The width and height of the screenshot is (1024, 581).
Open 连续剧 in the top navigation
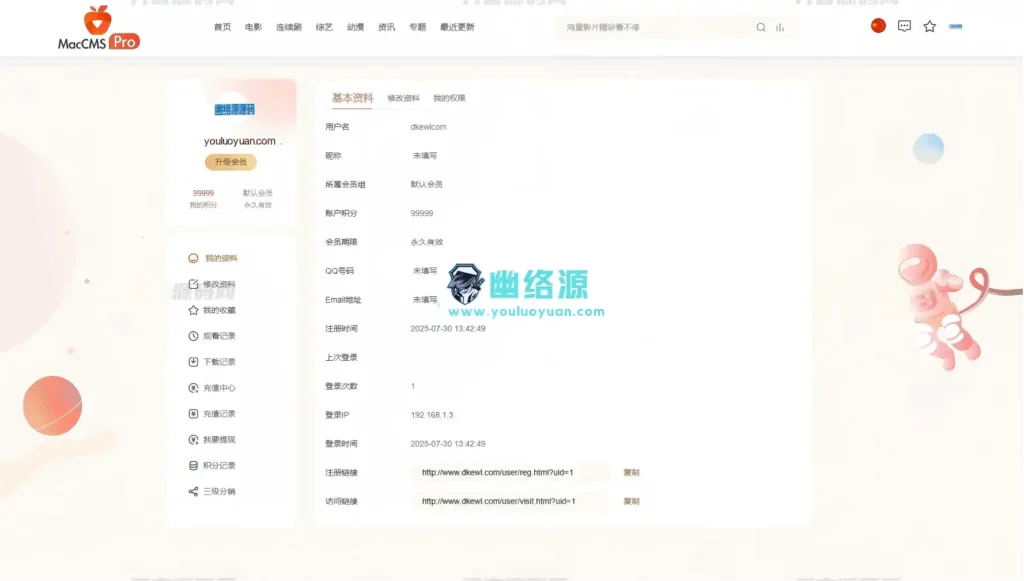click(x=289, y=27)
